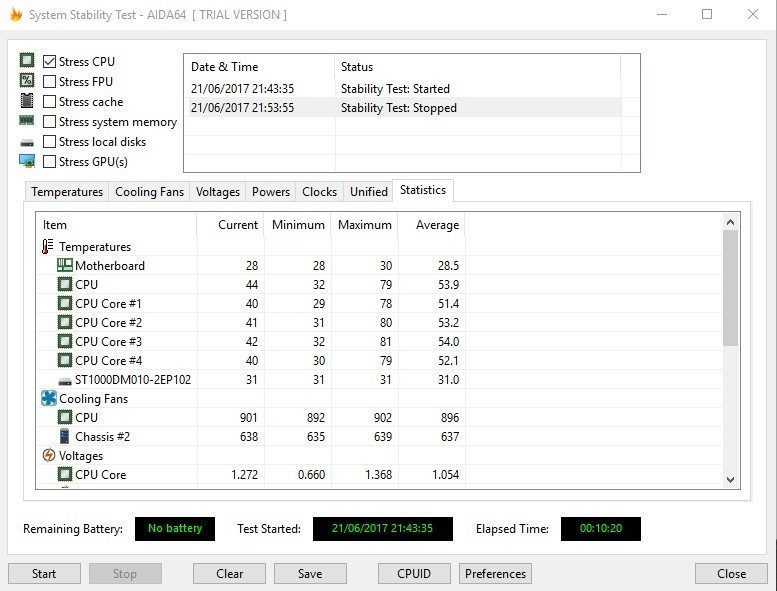Click the Average column header
777x591 pixels.
pos(432,225)
